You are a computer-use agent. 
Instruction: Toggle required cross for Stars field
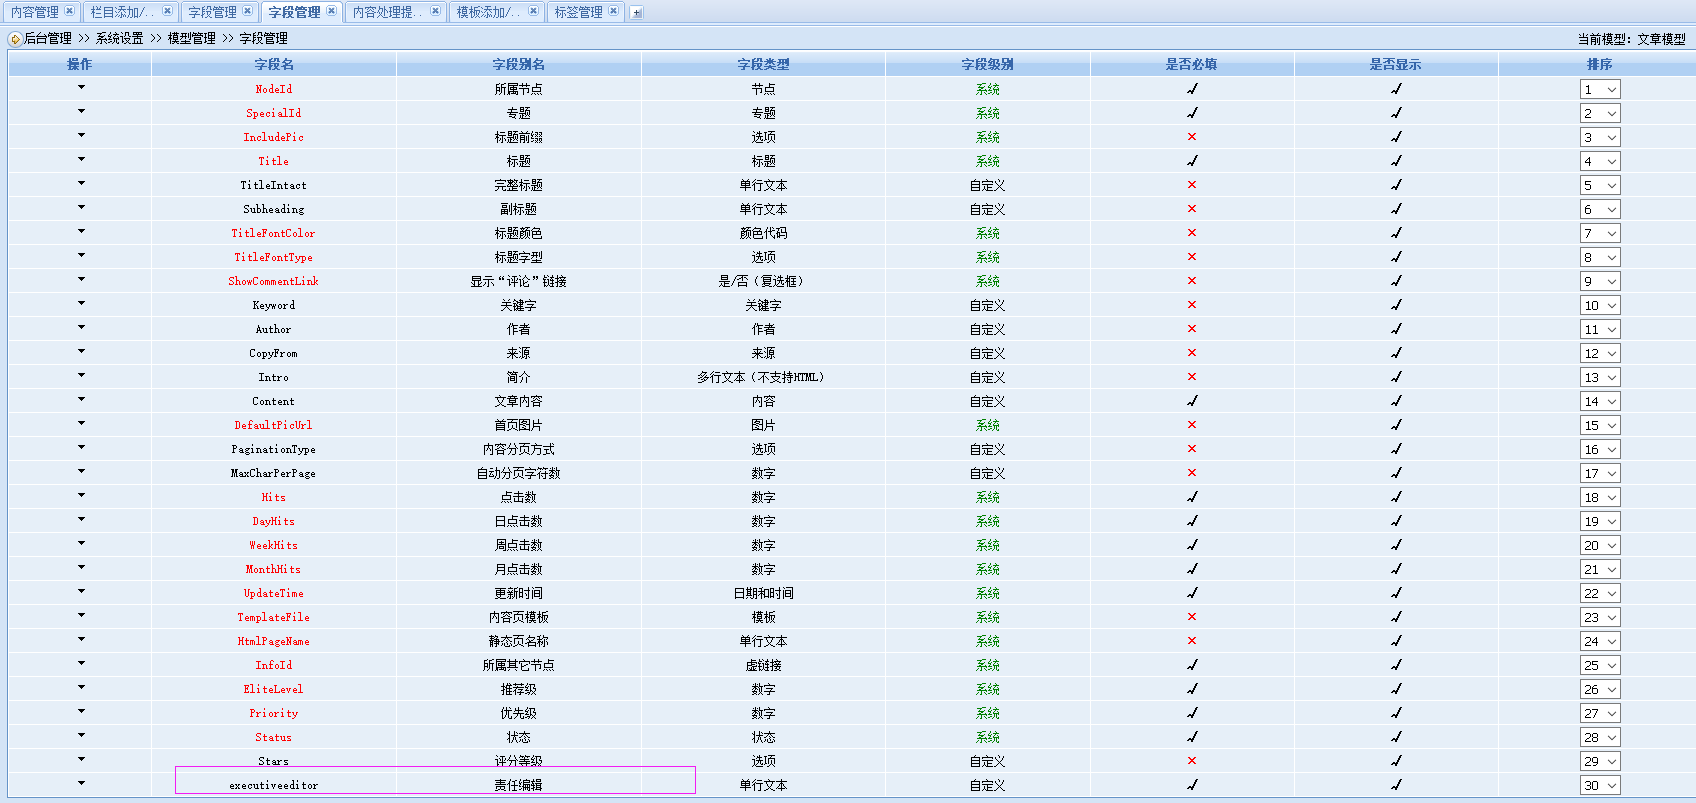pyautogui.click(x=1192, y=761)
